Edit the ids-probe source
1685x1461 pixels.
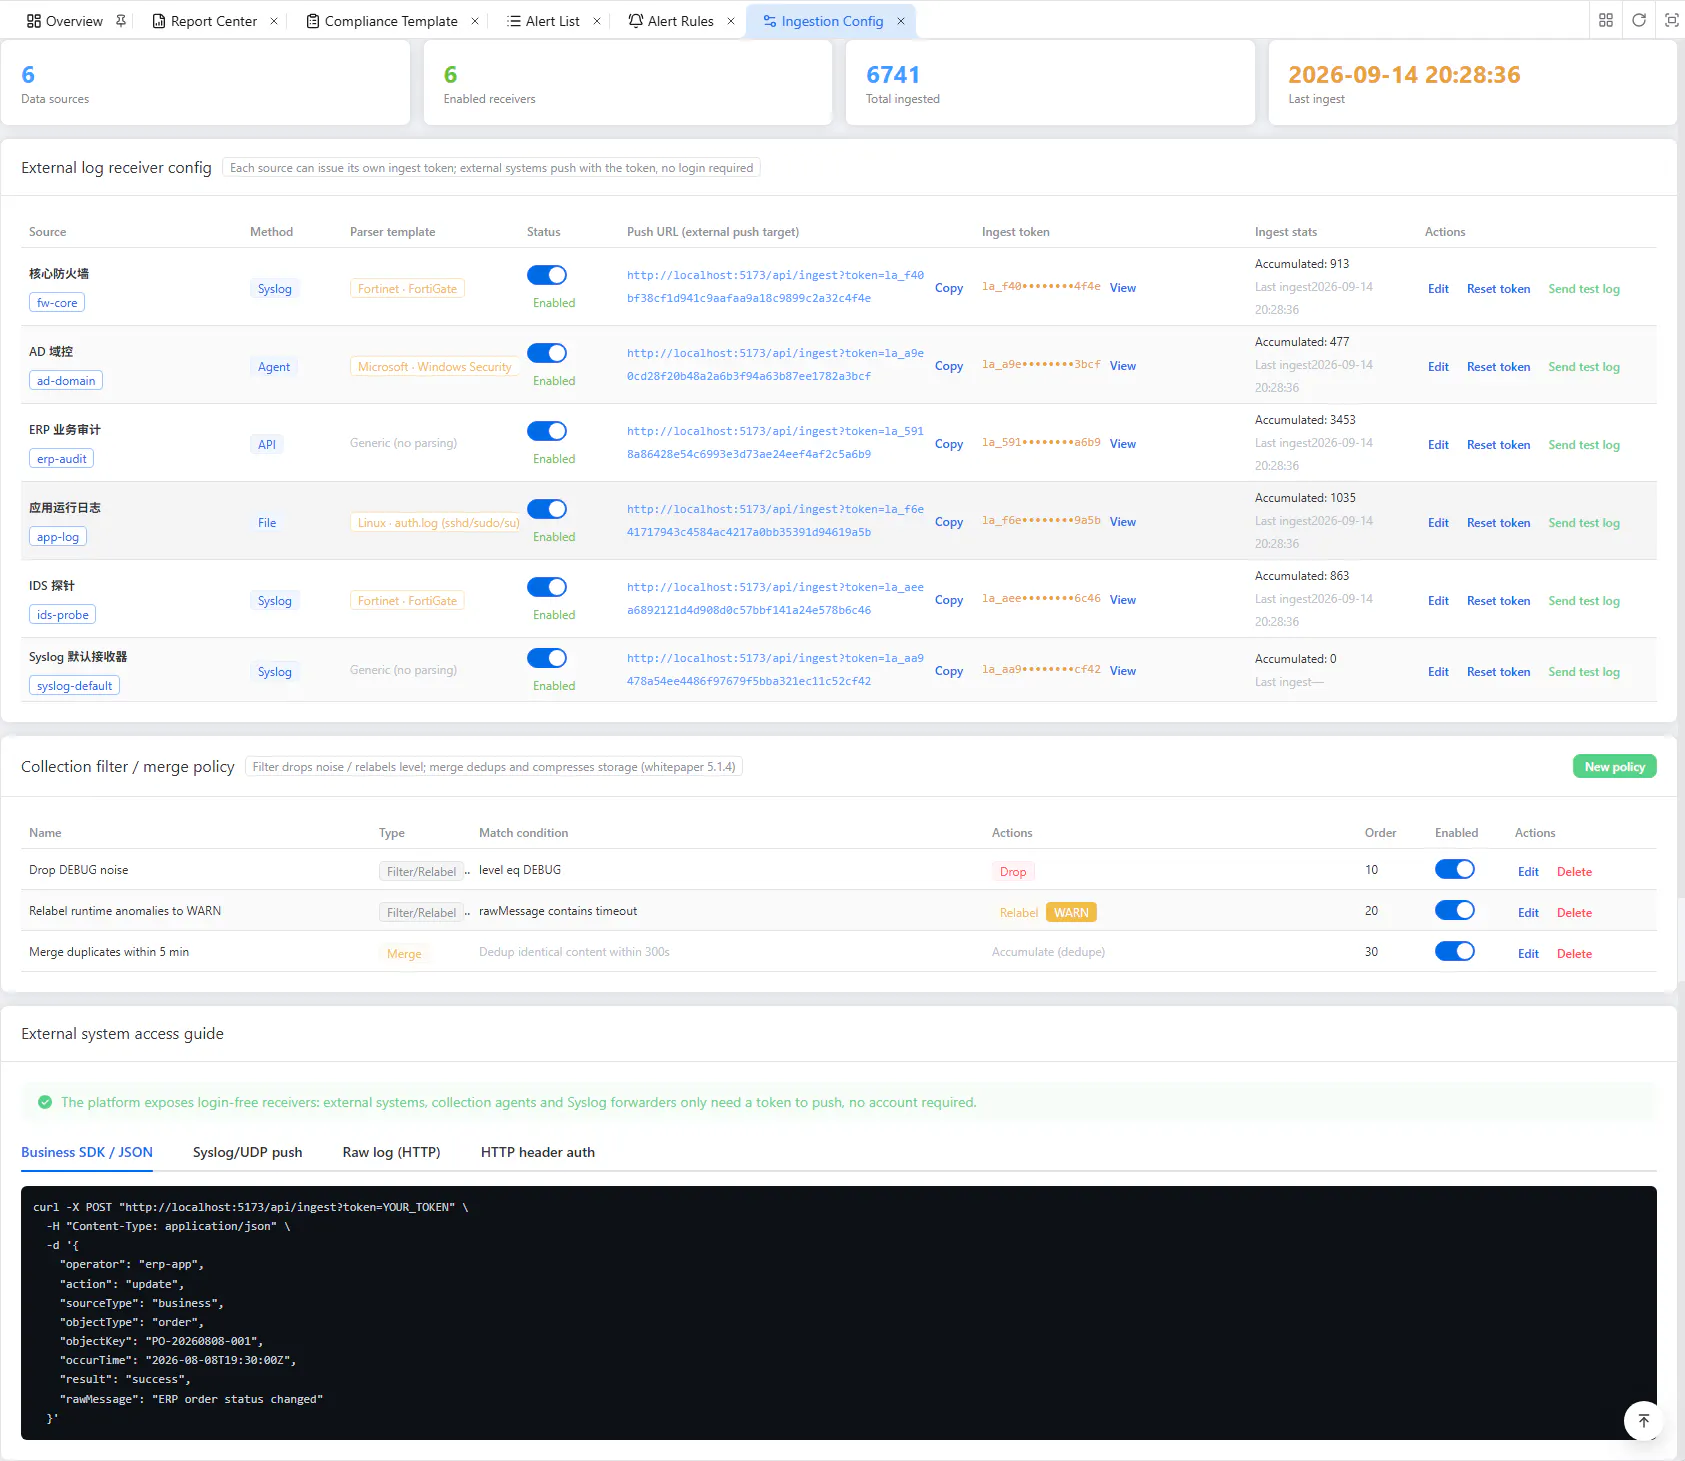[x=1438, y=601]
